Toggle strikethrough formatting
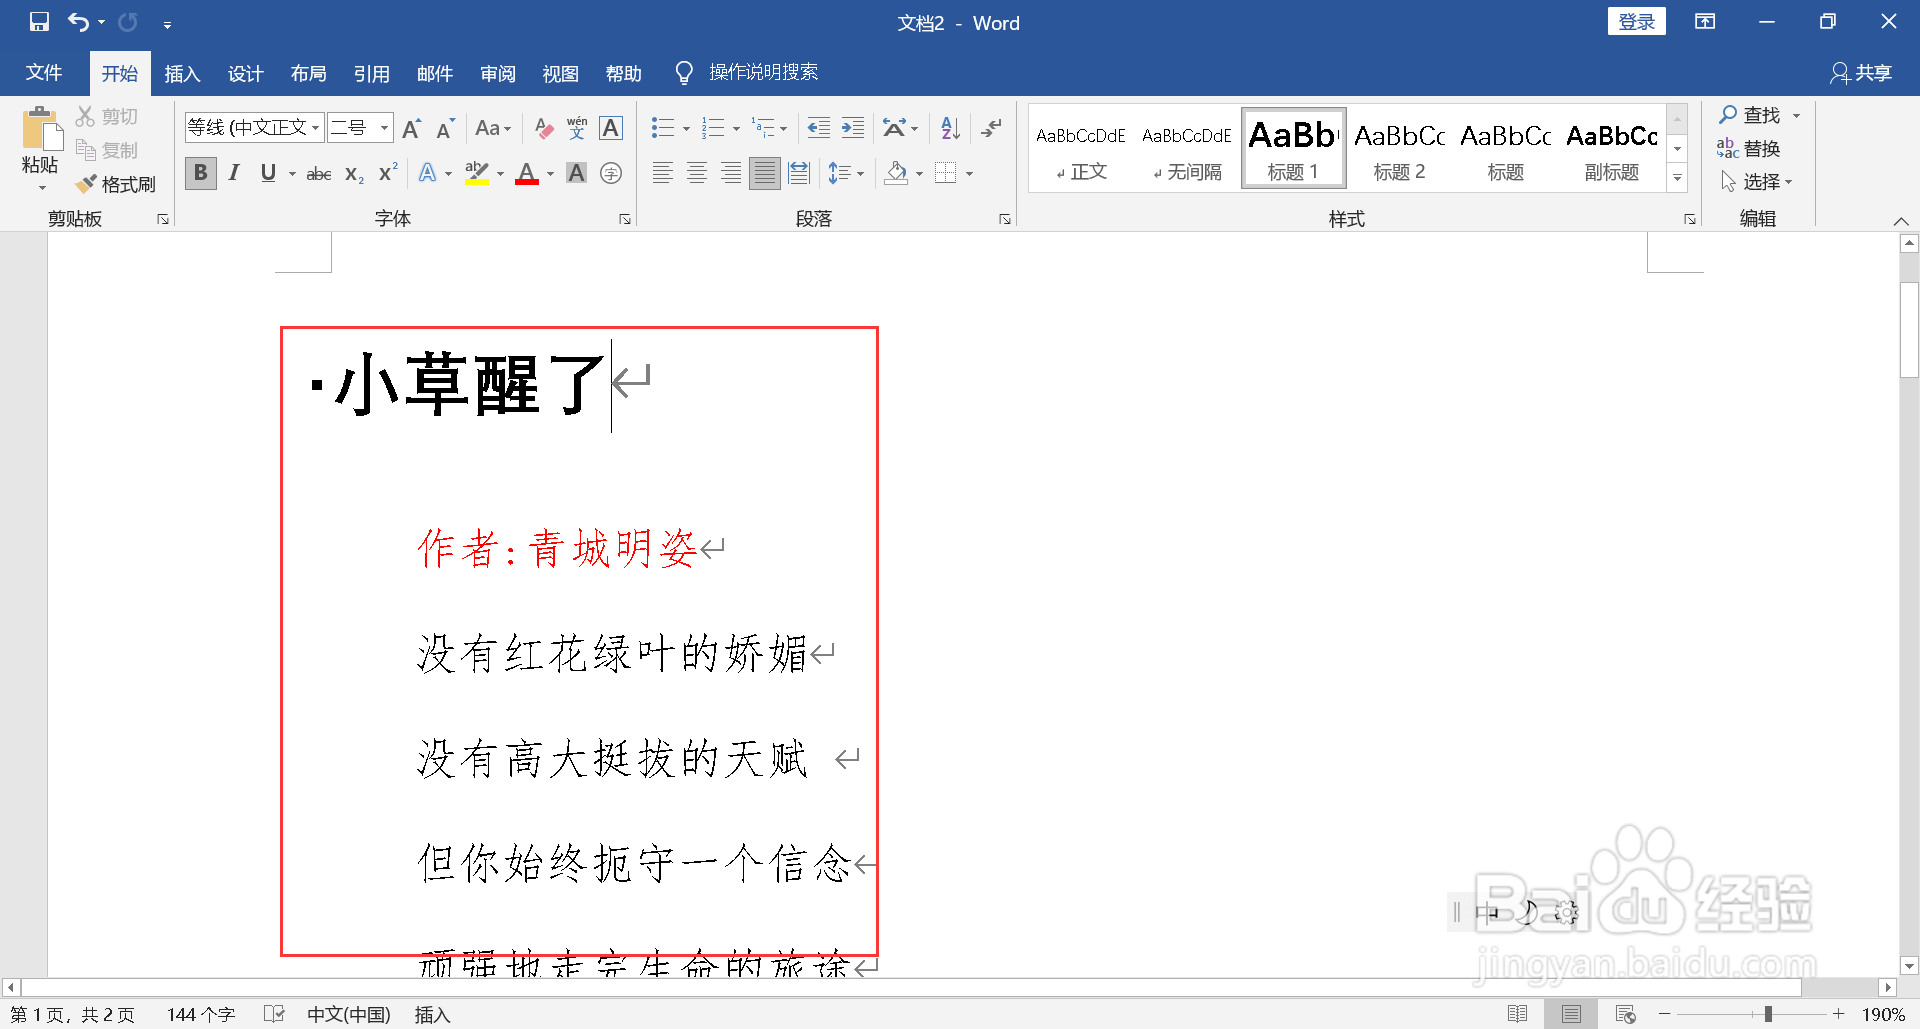Viewport: 1920px width, 1029px height. click(319, 174)
